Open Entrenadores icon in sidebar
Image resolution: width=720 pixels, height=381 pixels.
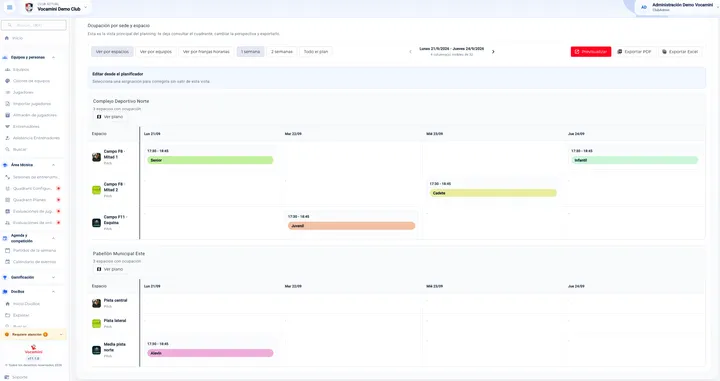click(7, 127)
